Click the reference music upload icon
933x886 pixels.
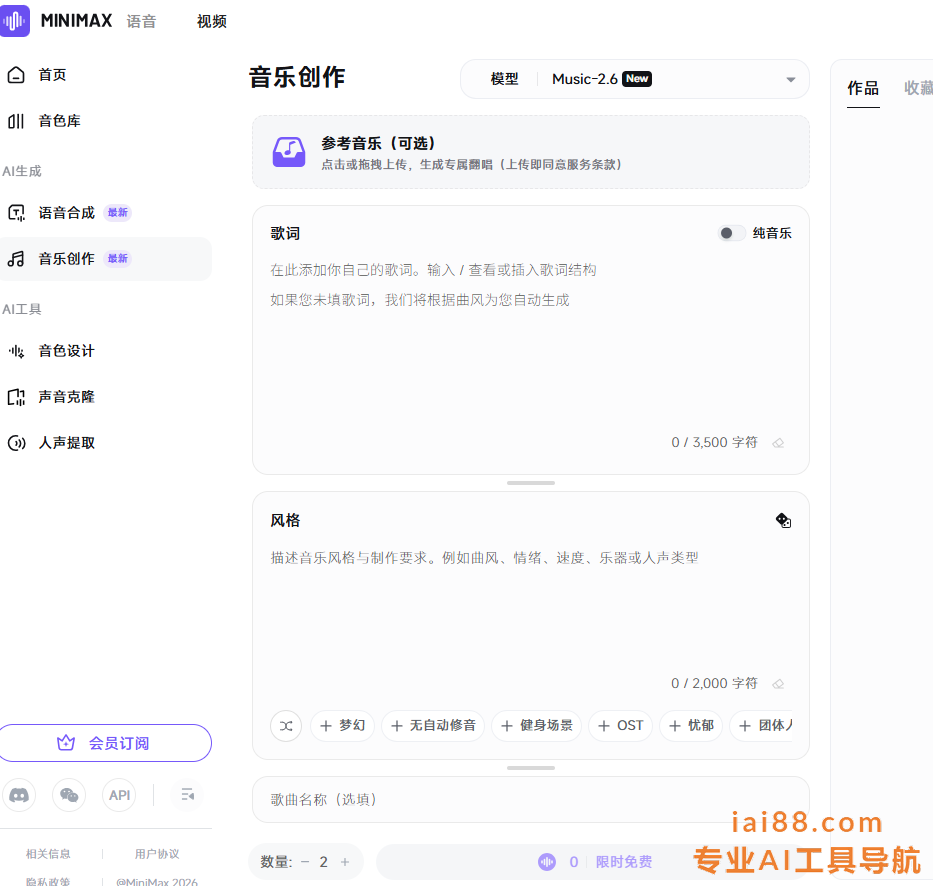289,152
